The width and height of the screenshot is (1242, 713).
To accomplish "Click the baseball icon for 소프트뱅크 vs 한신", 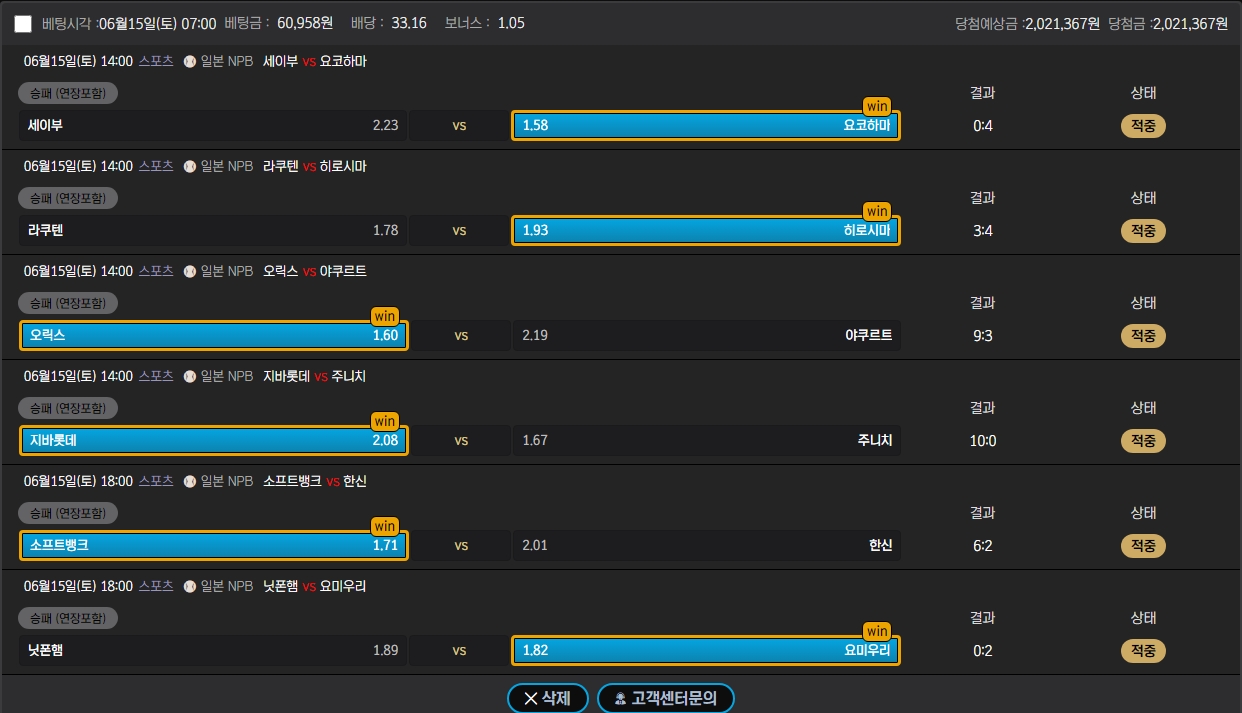I will coord(190,481).
